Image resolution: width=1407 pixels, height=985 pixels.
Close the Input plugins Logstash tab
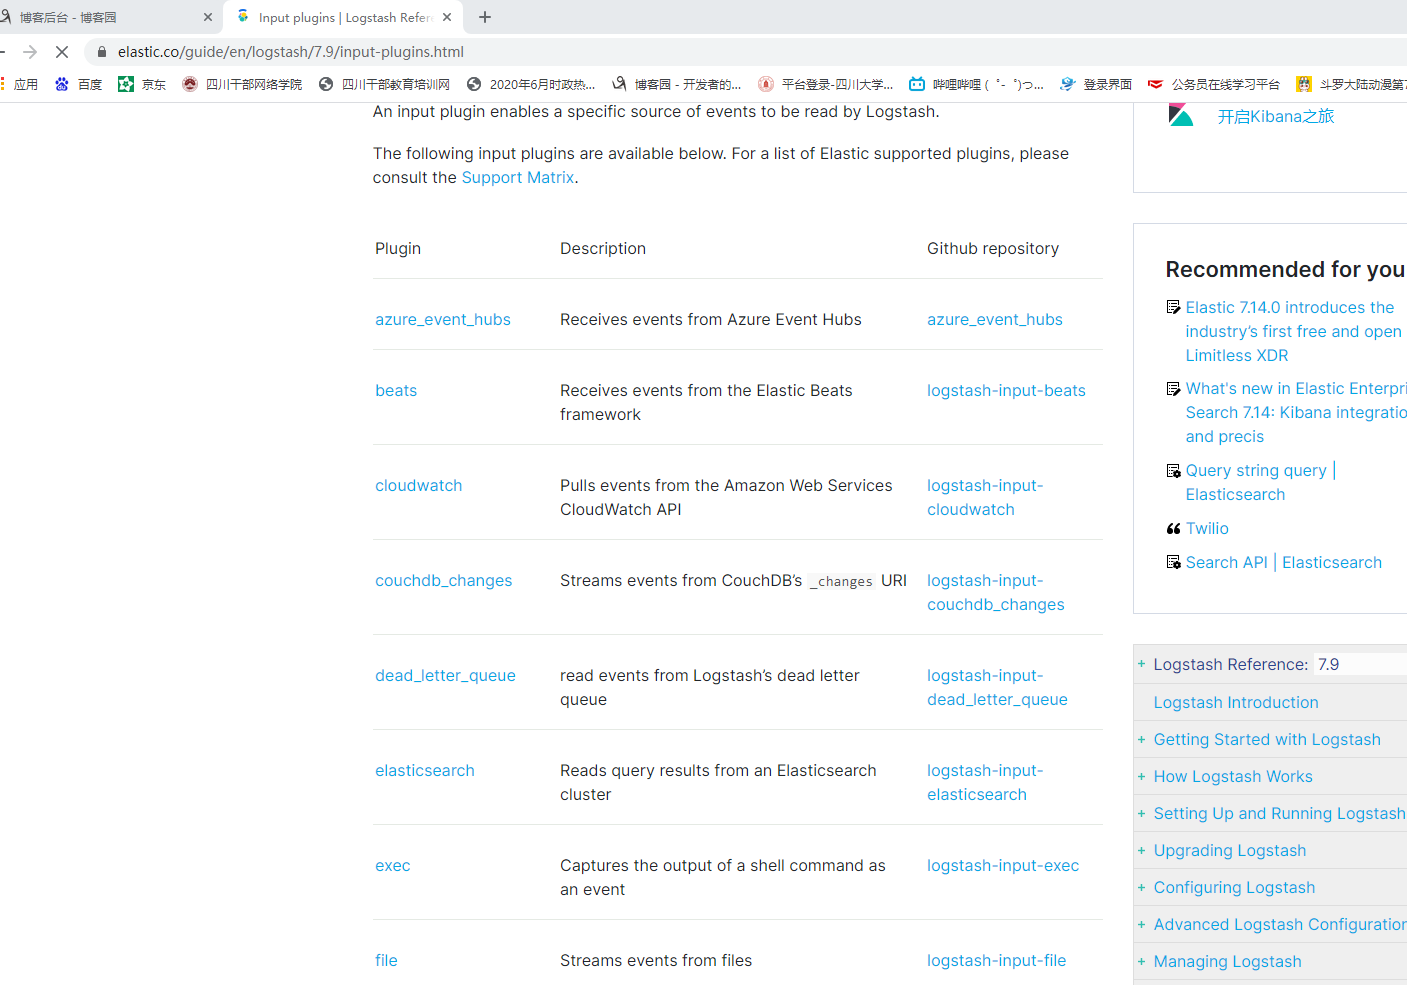click(447, 17)
